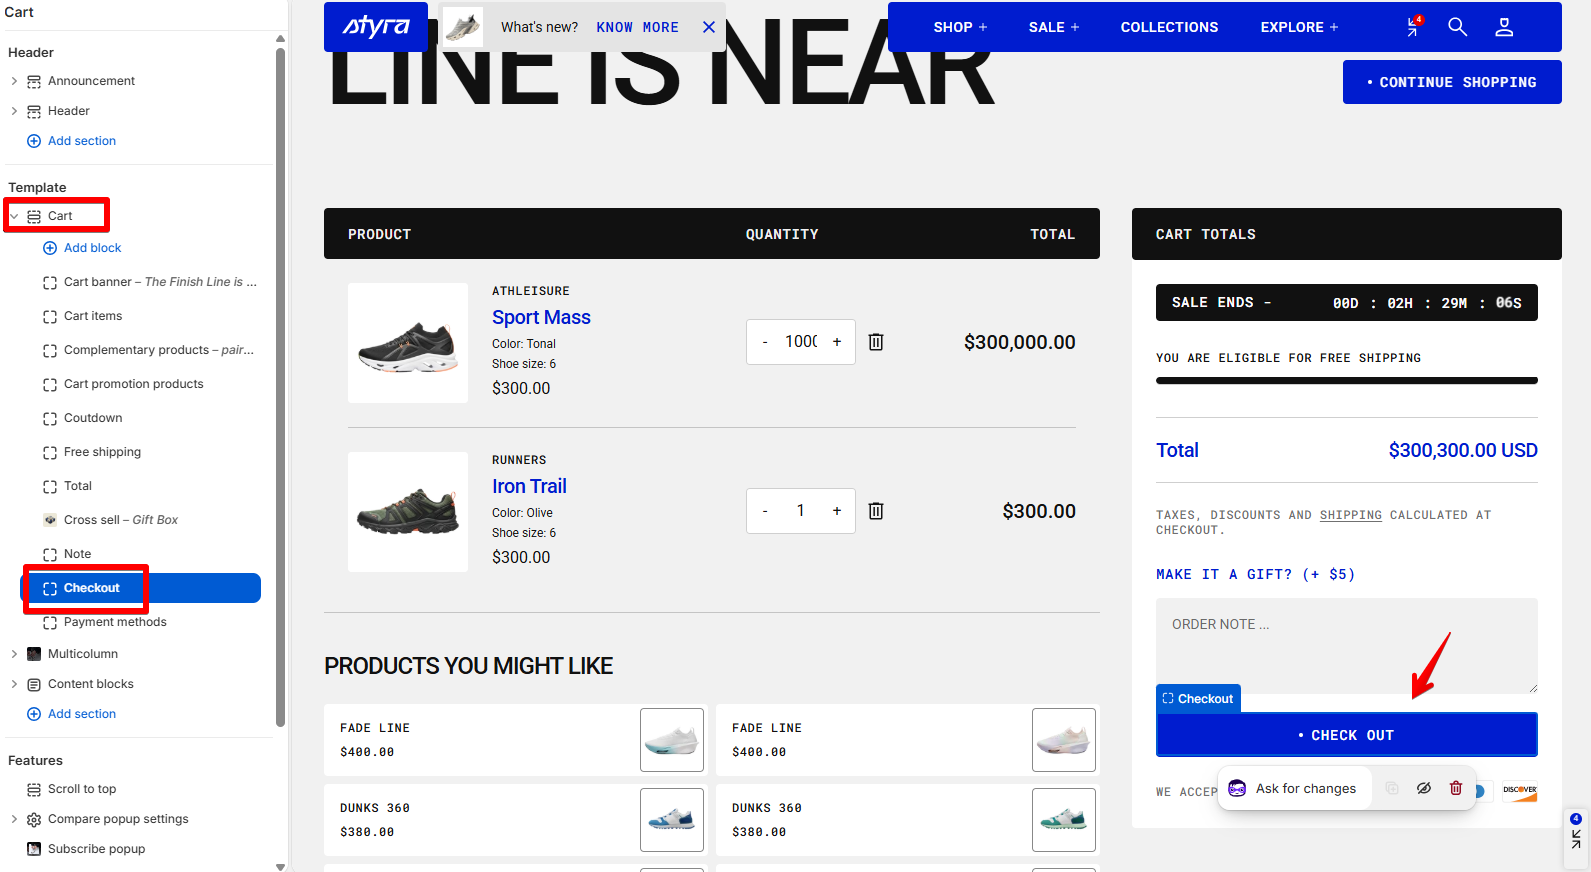This screenshot has height=872, width=1591.
Task: Select the Complementary products block
Action: point(148,350)
